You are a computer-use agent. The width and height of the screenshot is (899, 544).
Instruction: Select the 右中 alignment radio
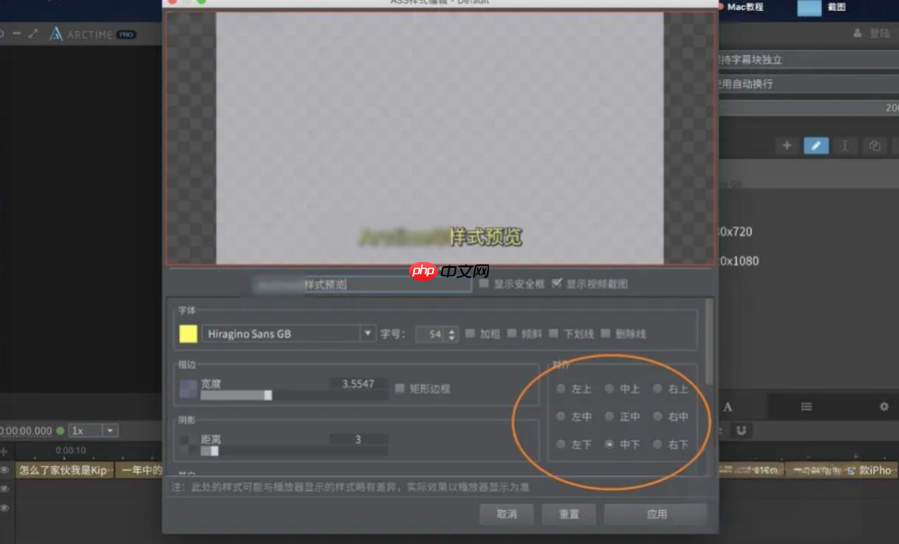(x=658, y=416)
